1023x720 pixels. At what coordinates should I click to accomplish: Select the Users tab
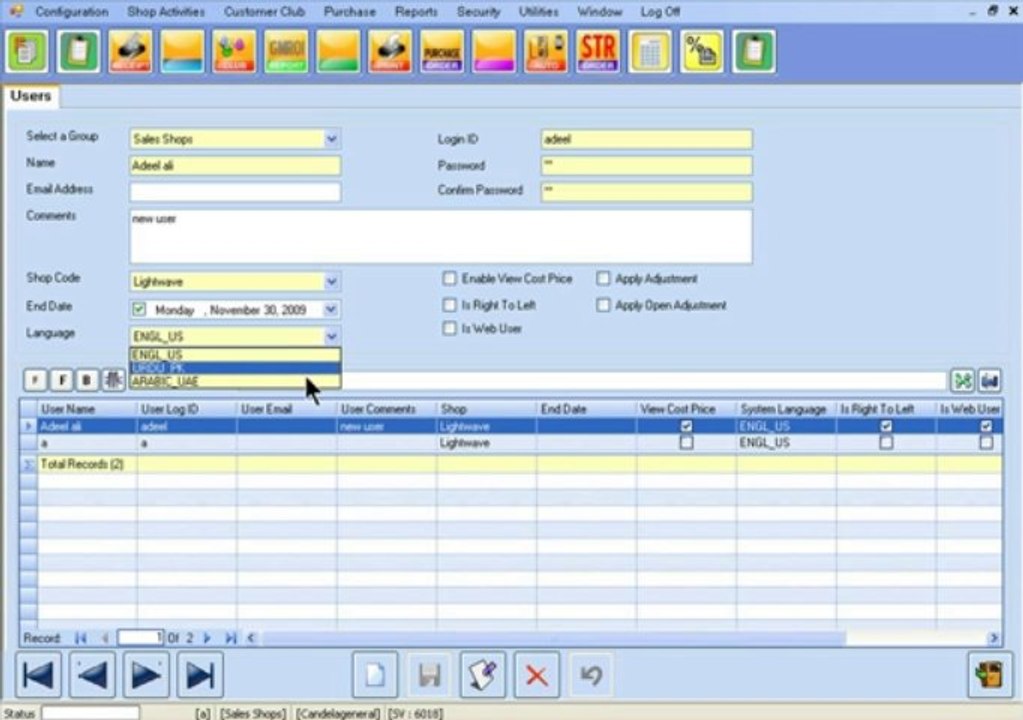[x=31, y=96]
